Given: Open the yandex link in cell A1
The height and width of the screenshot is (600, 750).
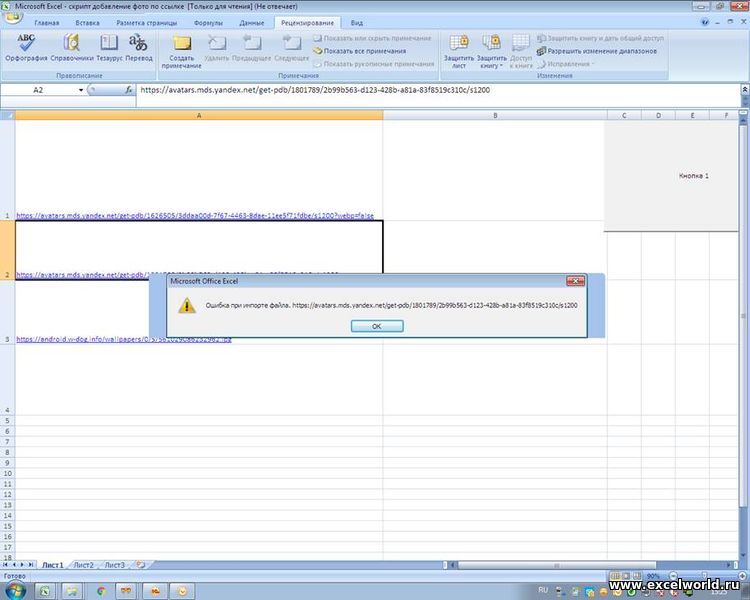Looking at the screenshot, I should (x=195, y=215).
